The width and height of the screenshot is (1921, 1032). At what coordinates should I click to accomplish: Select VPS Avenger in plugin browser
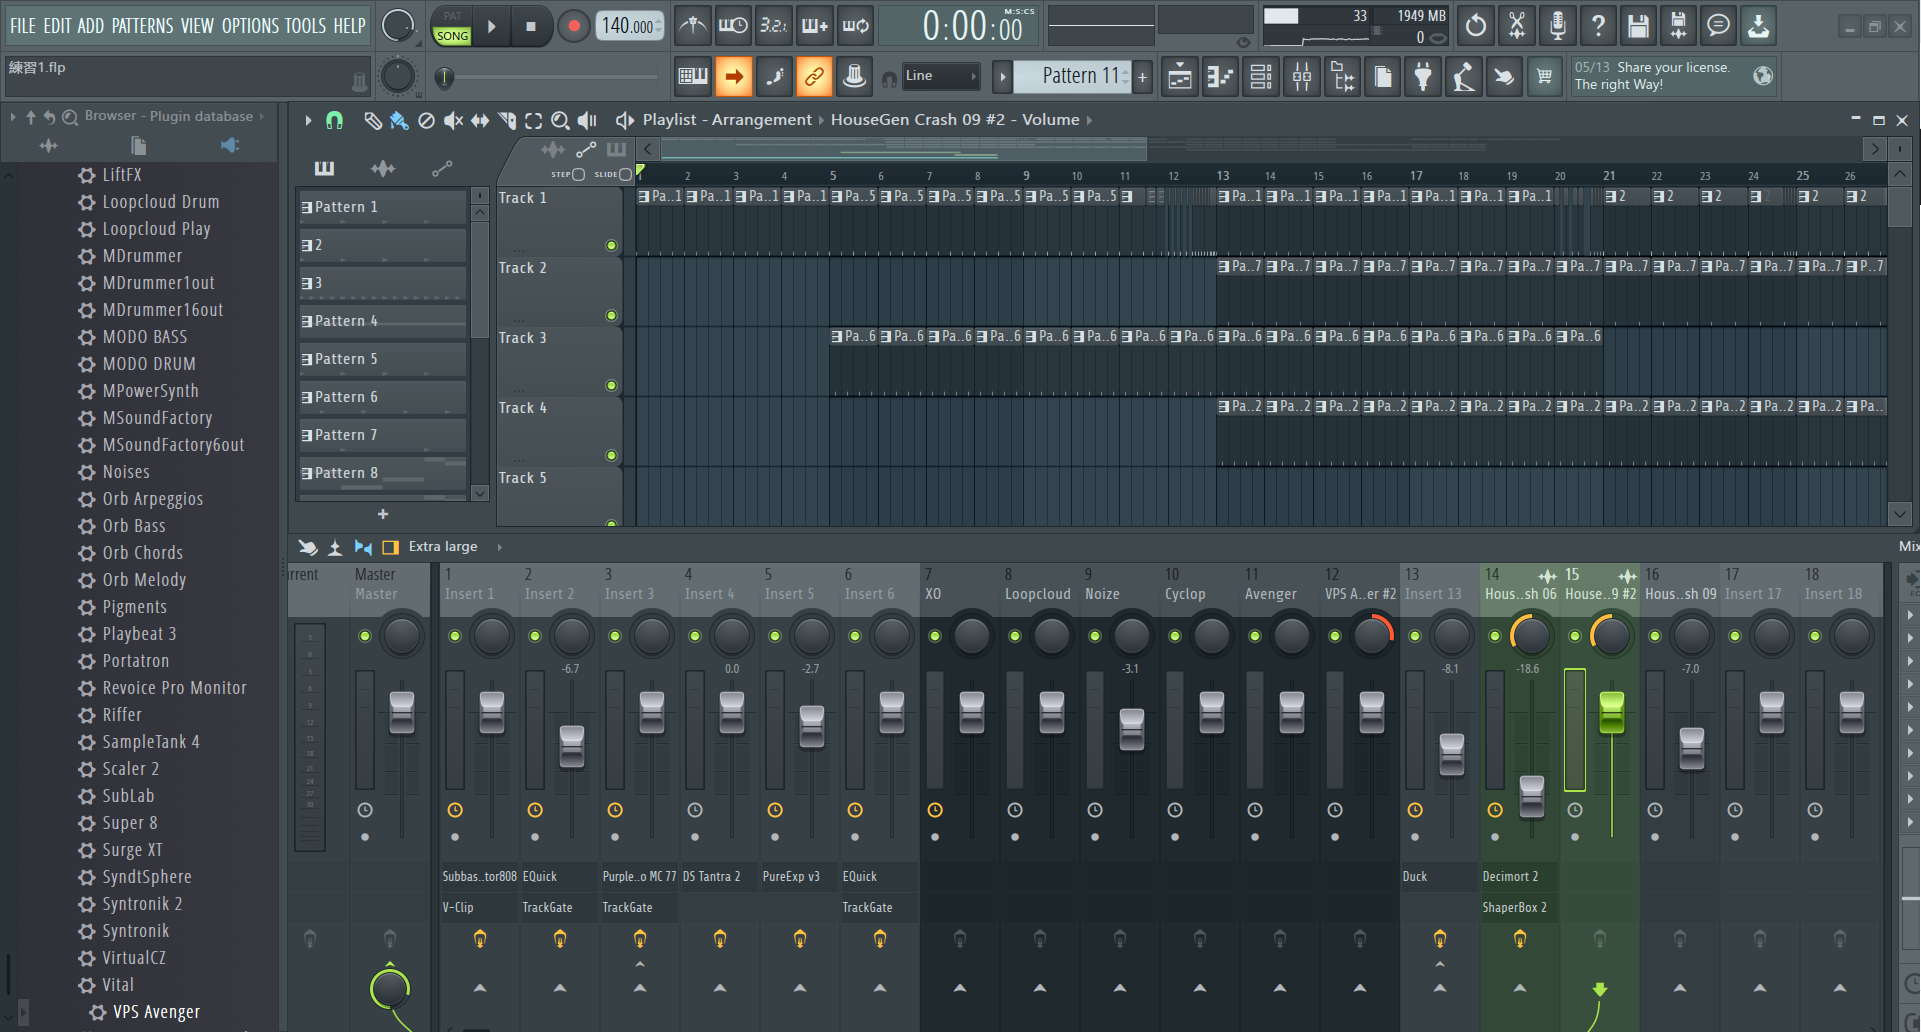[x=156, y=1012]
